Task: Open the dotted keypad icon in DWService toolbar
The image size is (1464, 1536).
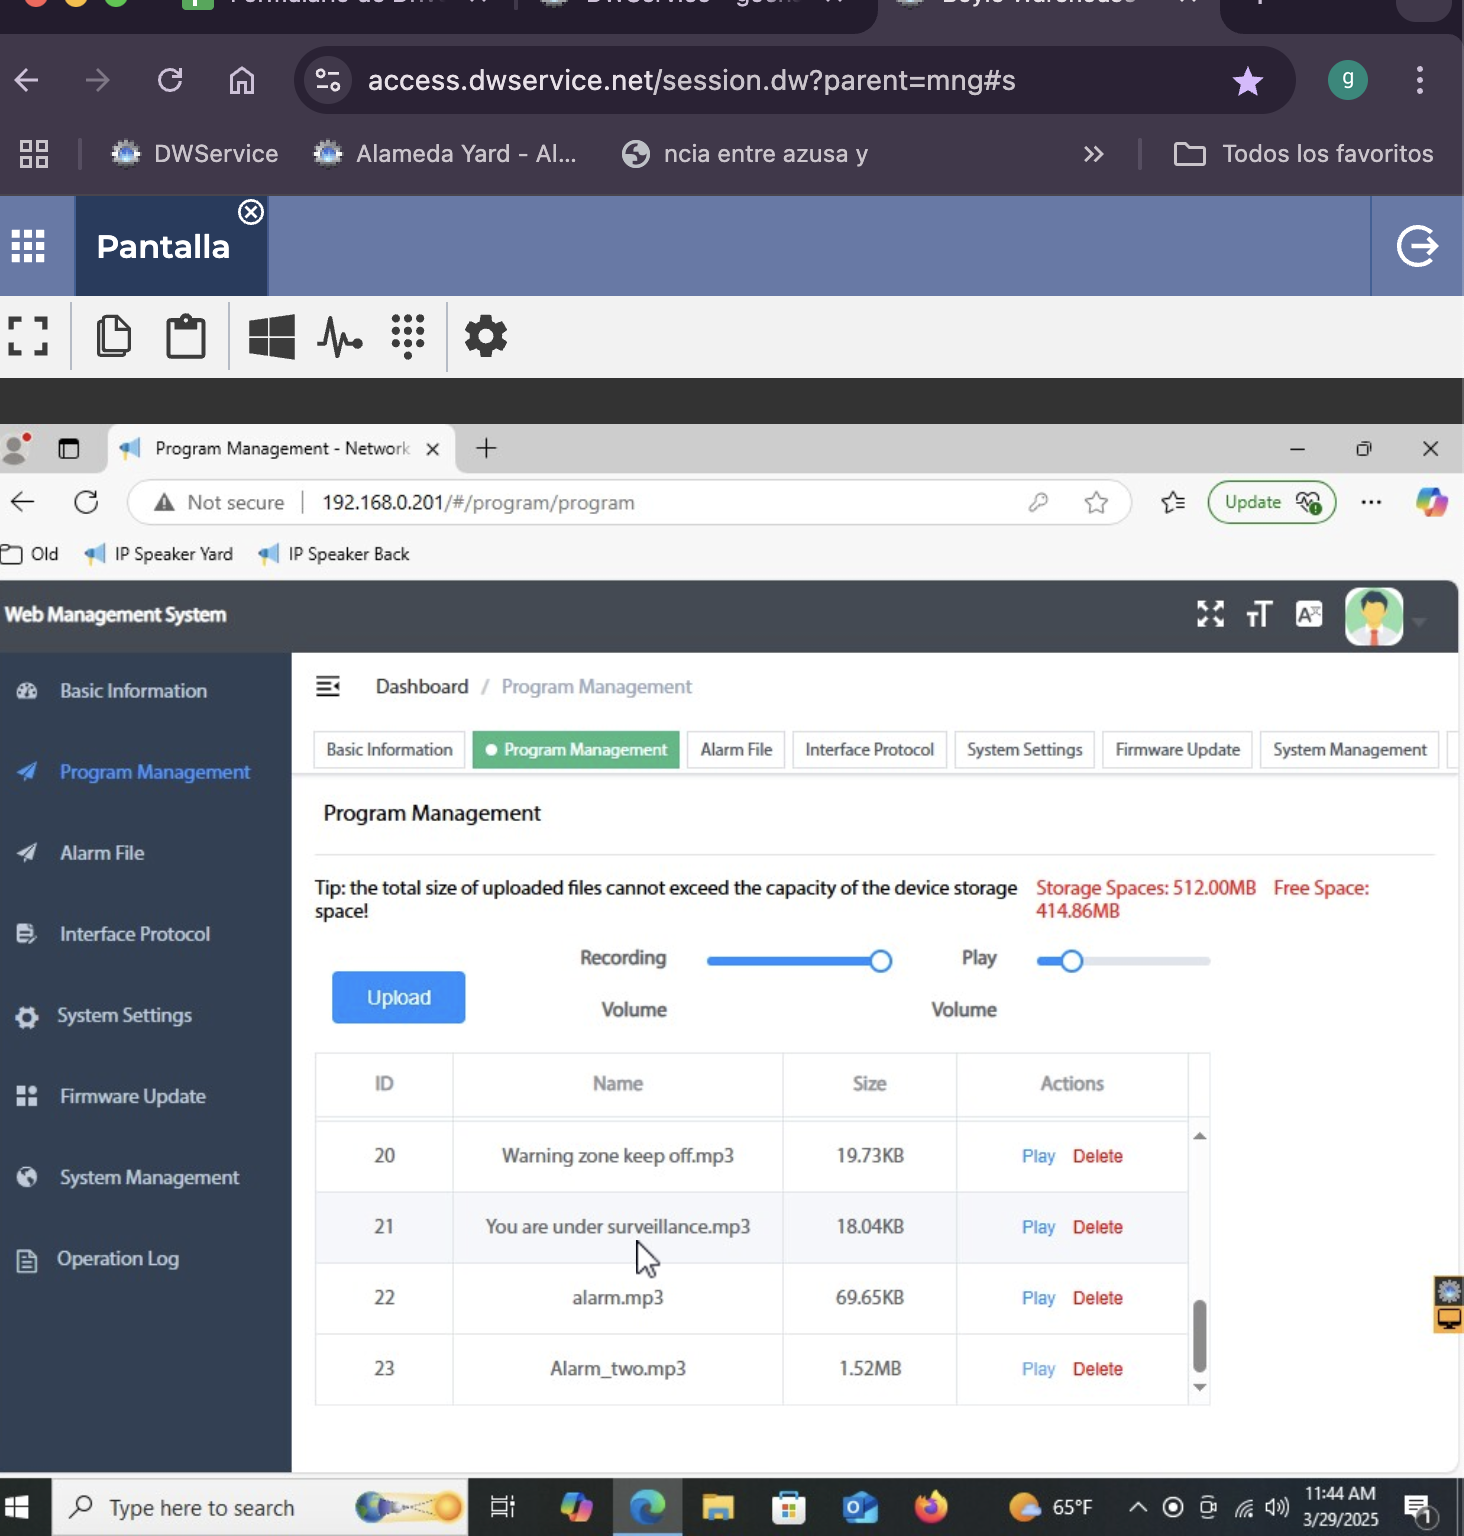Action: [408, 336]
